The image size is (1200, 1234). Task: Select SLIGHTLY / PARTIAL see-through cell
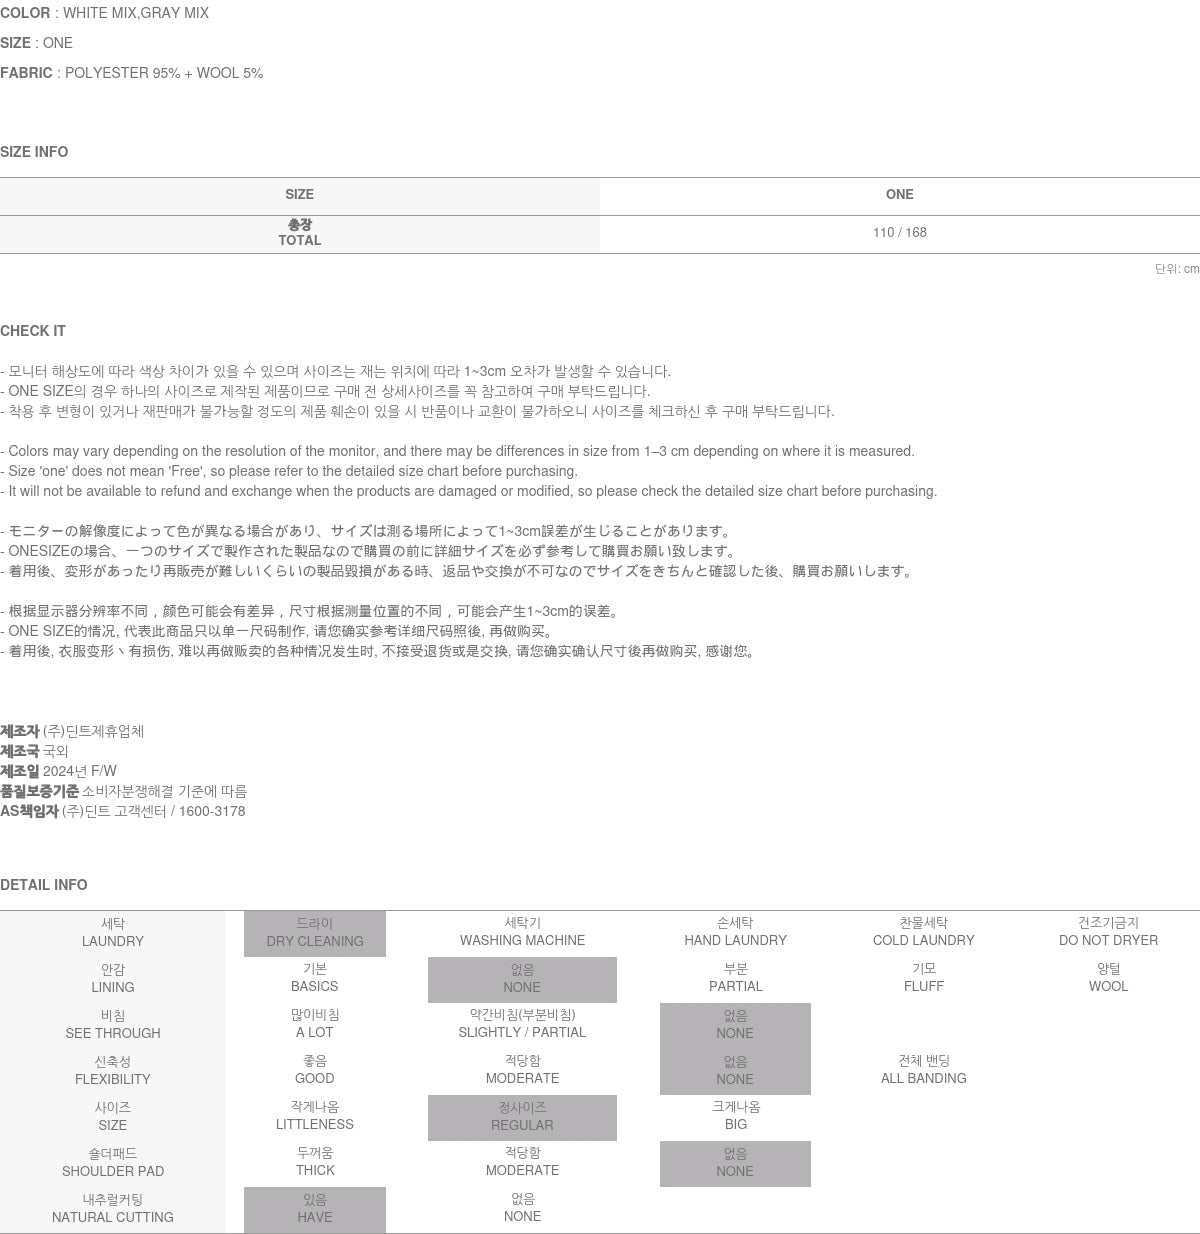click(x=522, y=1024)
